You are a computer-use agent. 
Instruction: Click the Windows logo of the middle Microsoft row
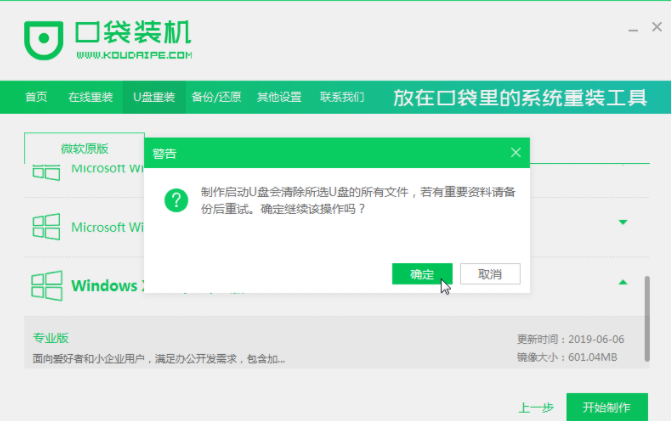pyautogui.click(x=46, y=227)
